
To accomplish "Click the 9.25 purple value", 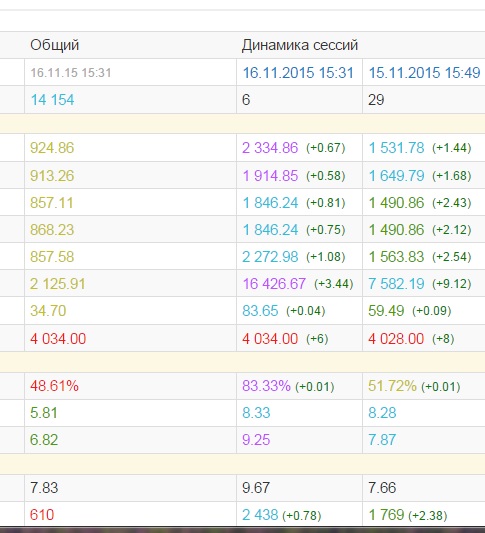I will 256,440.
